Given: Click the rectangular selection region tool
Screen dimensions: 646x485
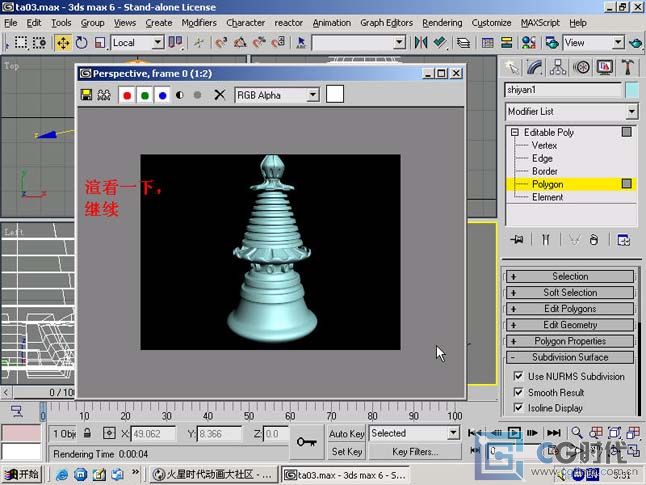Looking at the screenshot, I should [x=21, y=43].
